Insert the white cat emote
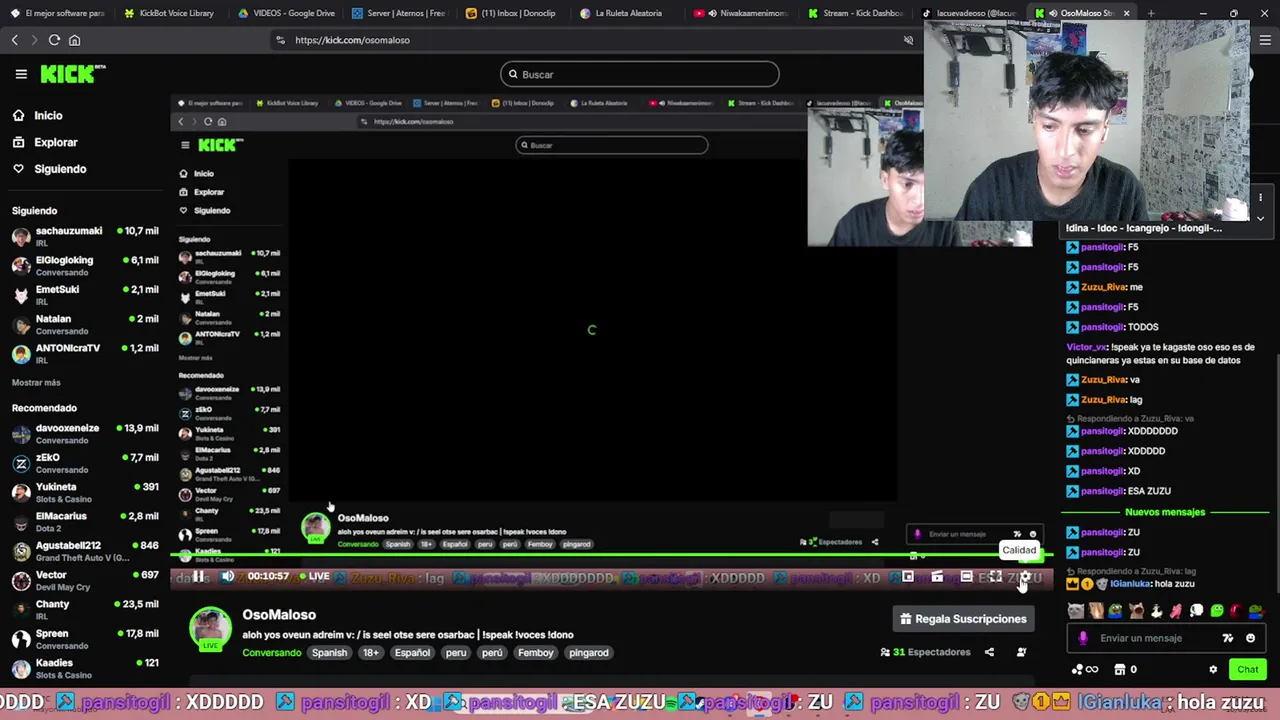1280x720 pixels. point(1076,611)
